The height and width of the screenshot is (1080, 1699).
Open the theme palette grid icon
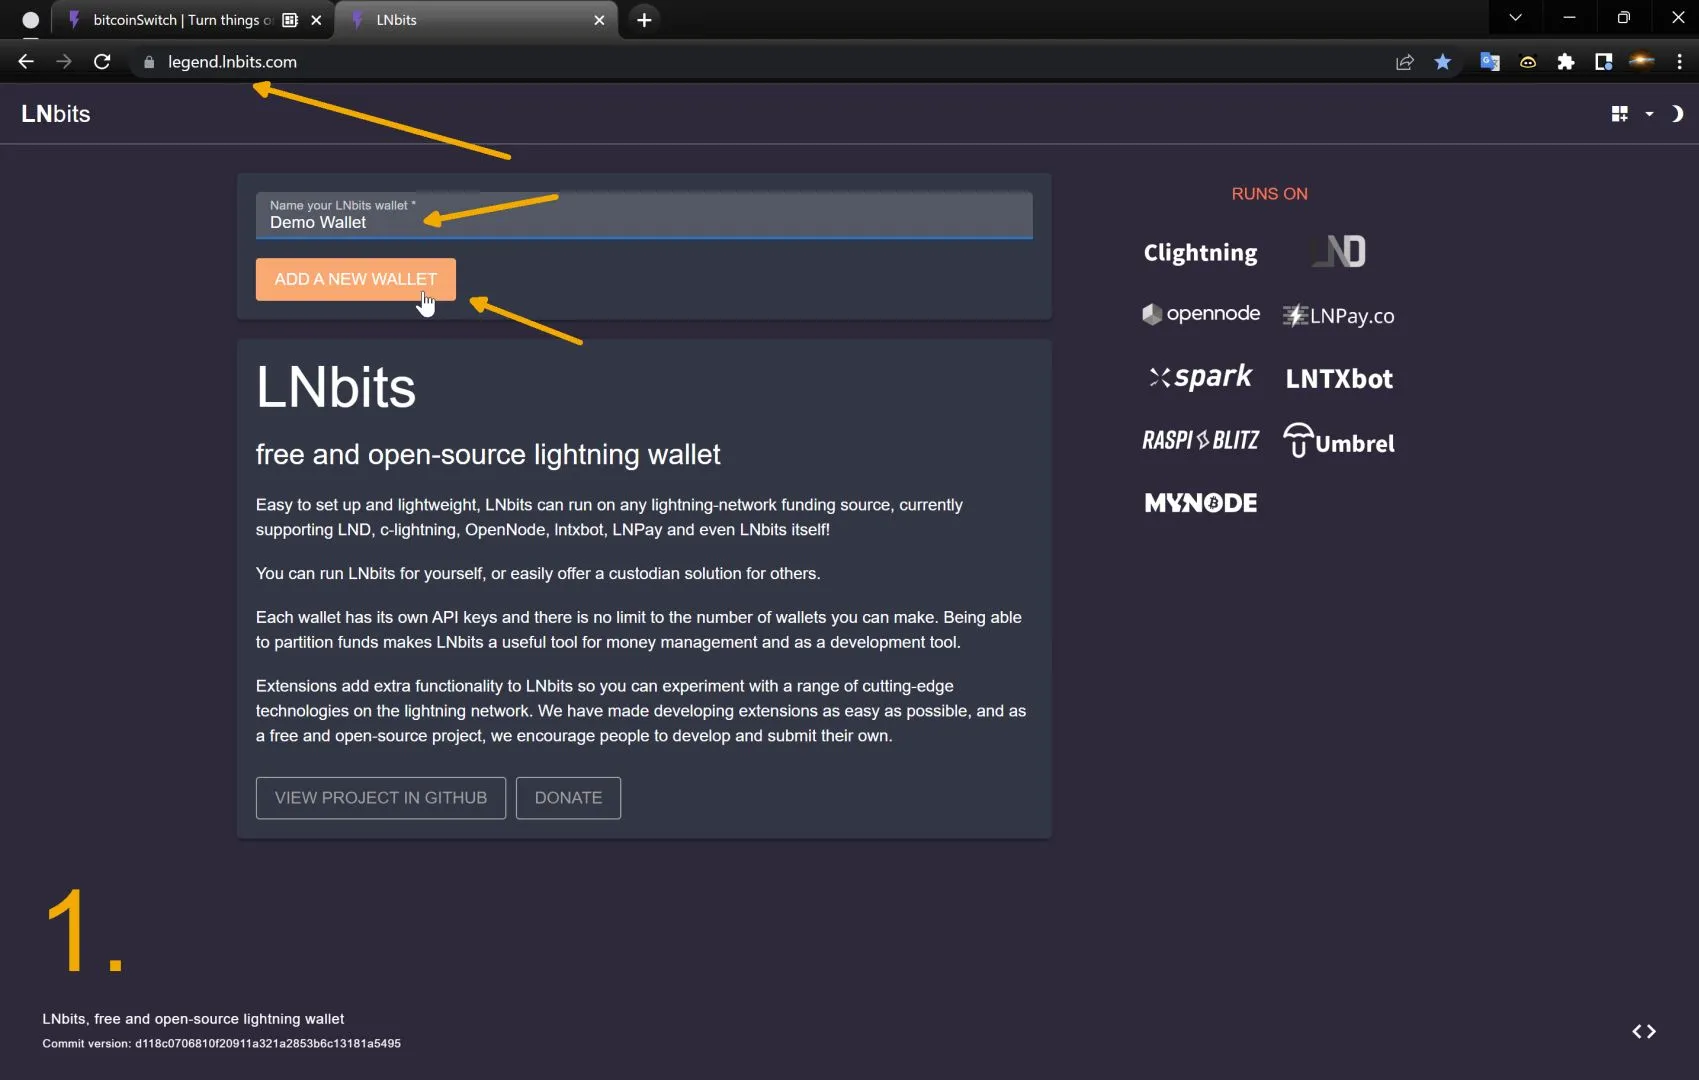1619,114
